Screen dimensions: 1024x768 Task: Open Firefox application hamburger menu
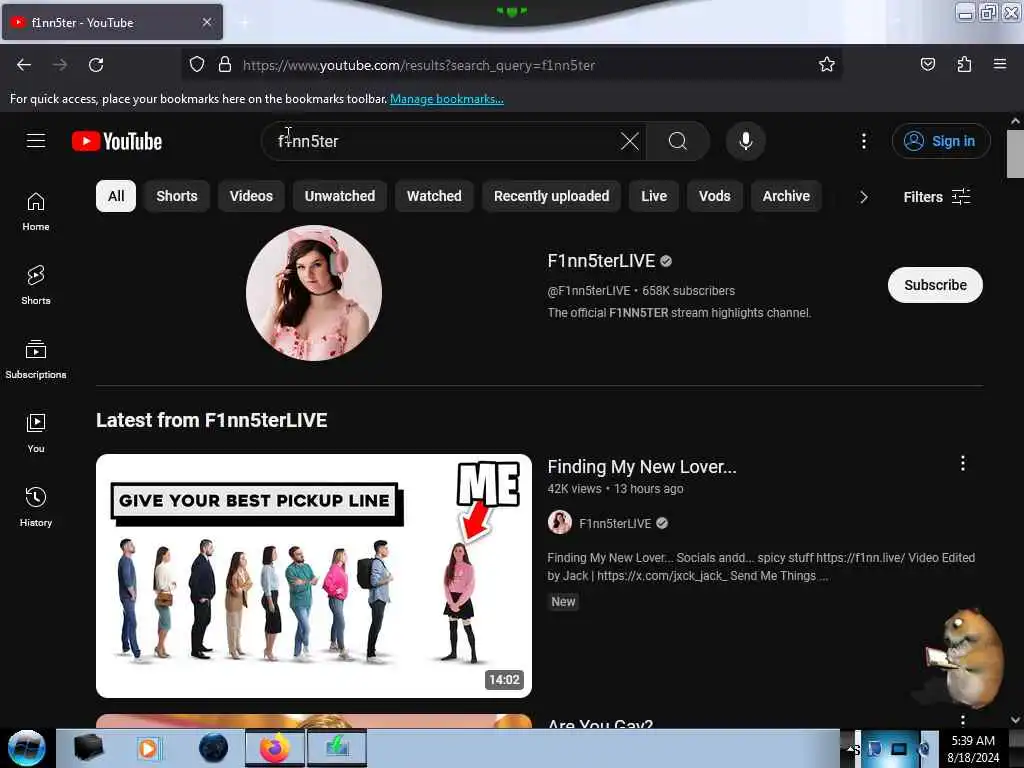[1000, 64]
